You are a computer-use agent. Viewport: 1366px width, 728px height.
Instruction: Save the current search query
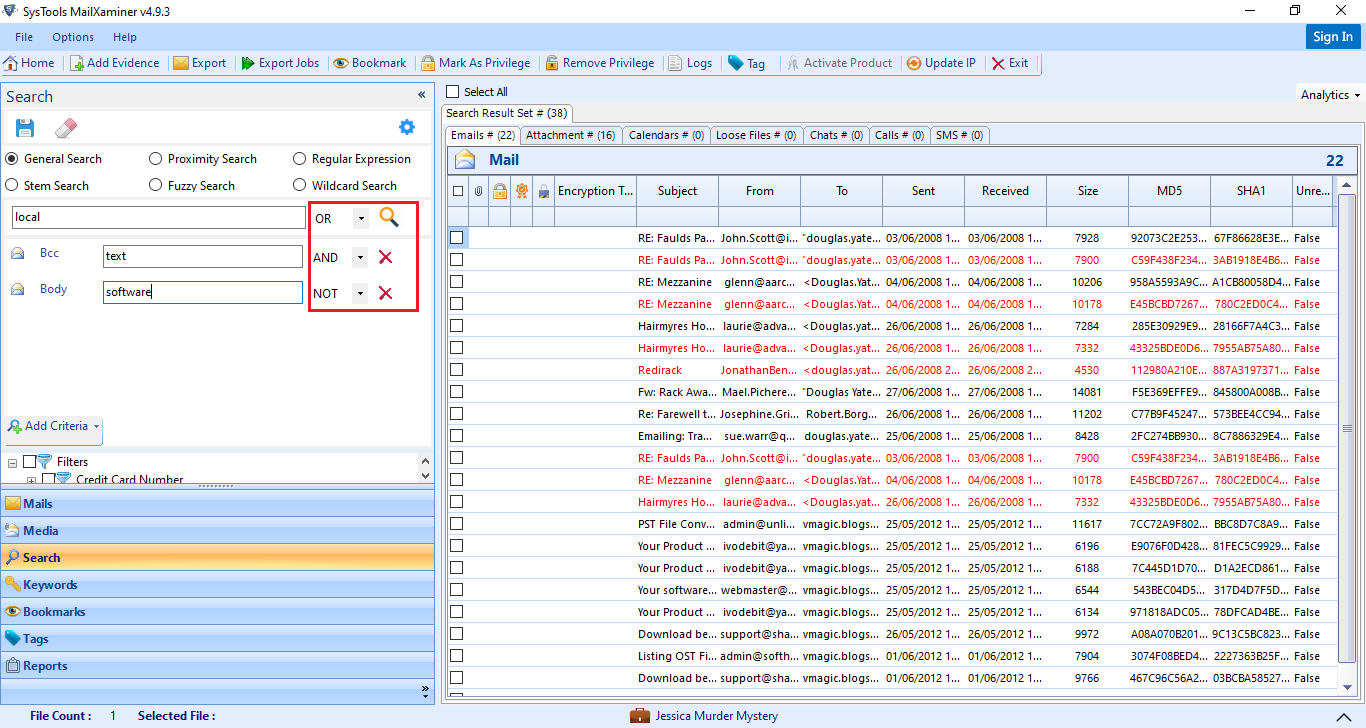(25, 127)
